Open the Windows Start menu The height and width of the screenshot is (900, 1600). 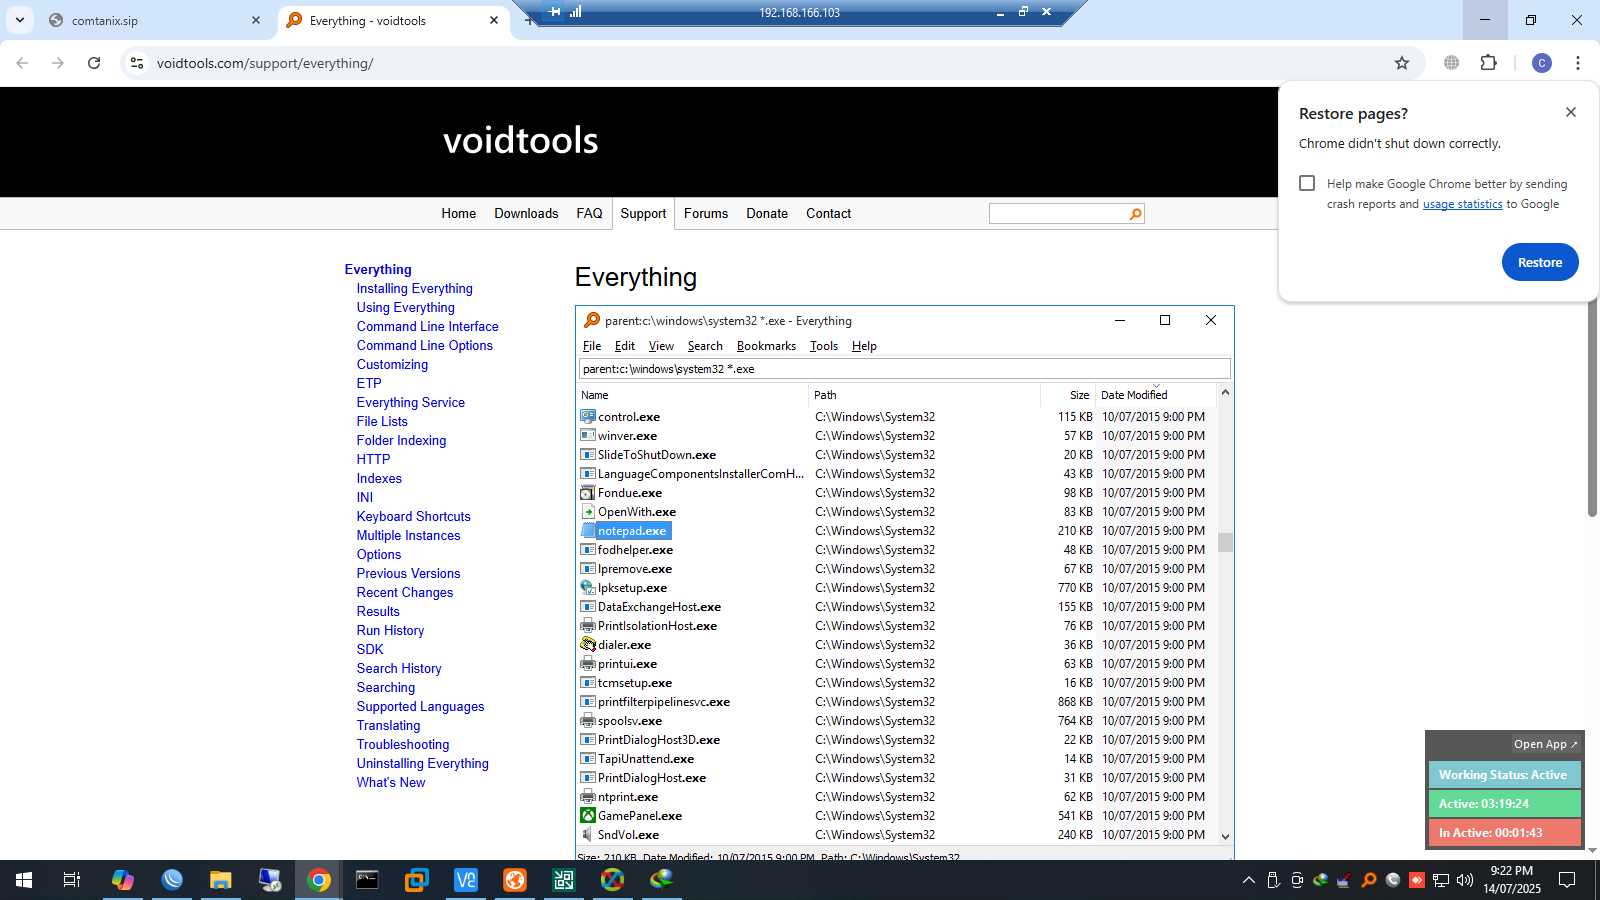(x=24, y=880)
